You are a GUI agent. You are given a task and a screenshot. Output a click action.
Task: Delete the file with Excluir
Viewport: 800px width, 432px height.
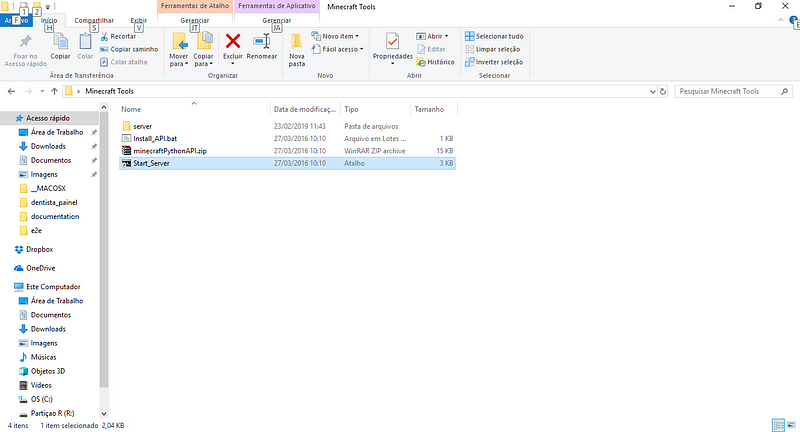233,46
